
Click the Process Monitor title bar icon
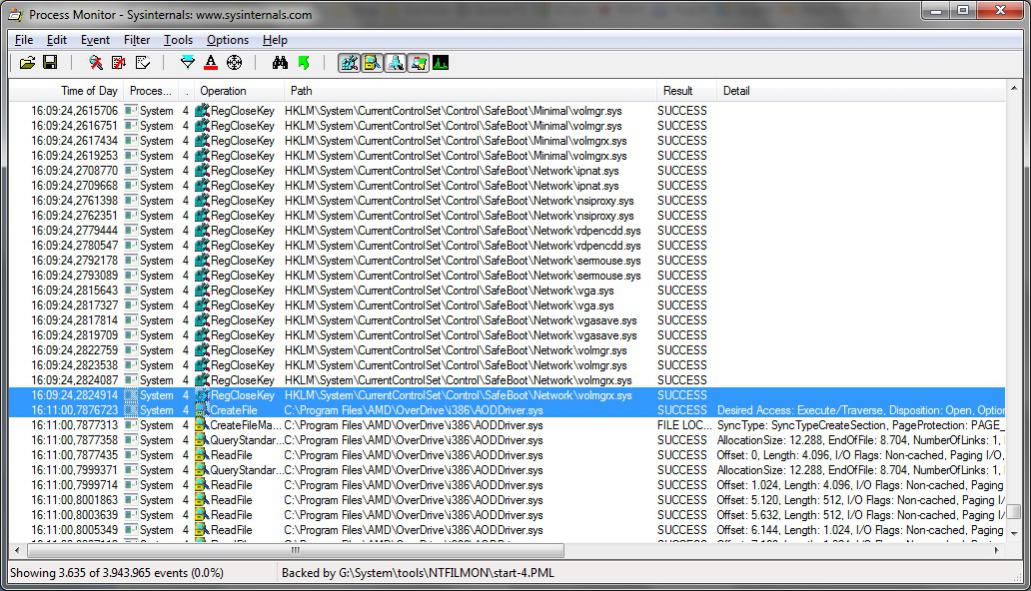pyautogui.click(x=16, y=14)
